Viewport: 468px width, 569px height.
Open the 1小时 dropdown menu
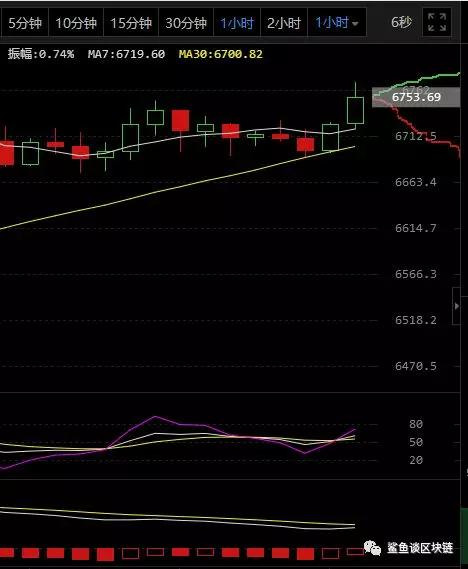point(337,23)
